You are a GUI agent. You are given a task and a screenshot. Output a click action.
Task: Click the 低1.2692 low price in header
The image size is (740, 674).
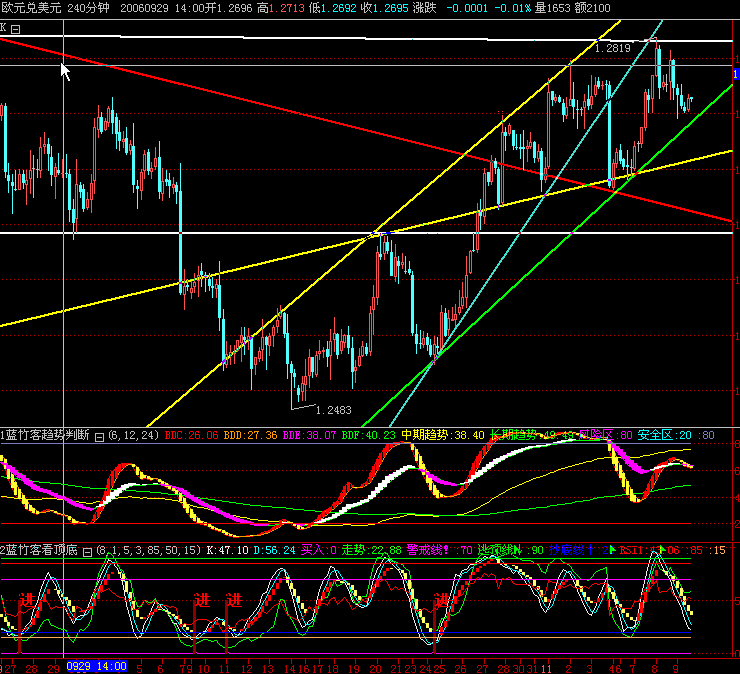pyautogui.click(x=333, y=8)
